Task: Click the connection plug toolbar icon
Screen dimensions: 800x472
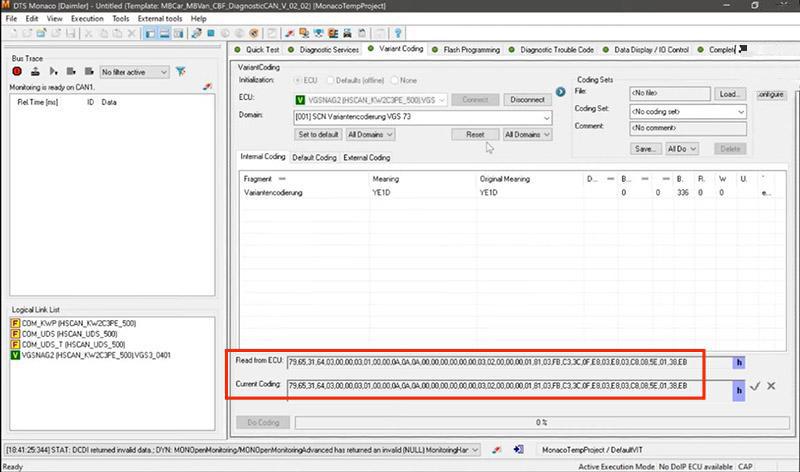Action: 196,33
